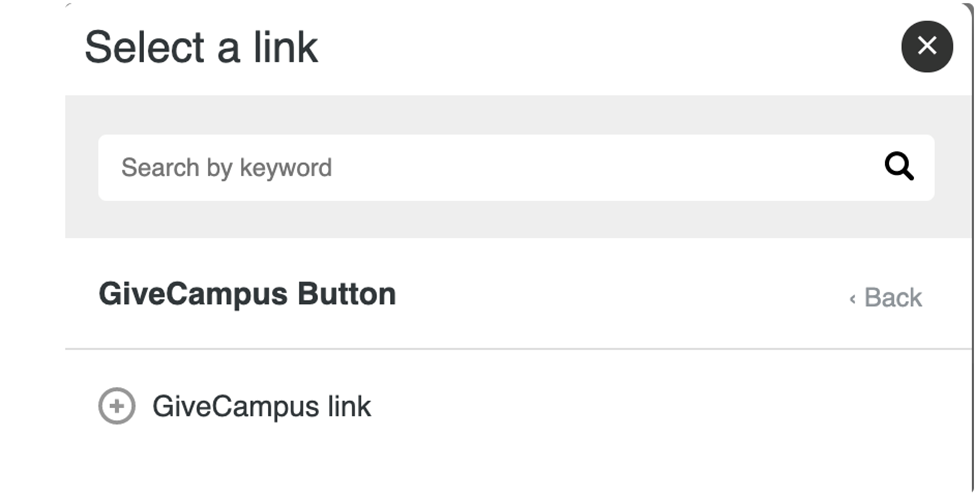This screenshot has width=975, height=497.
Task: Pick the GiveCampus link list item
Action: pos(235,406)
